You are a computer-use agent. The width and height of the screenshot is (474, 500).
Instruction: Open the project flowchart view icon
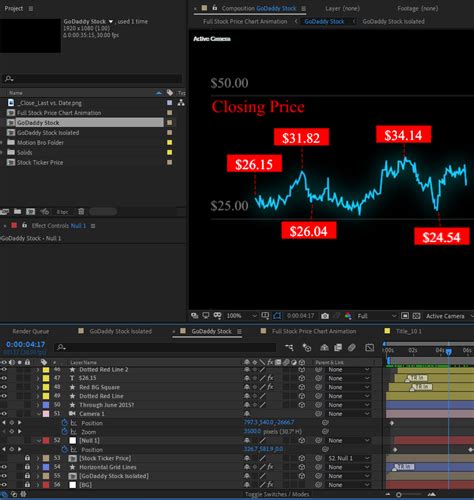181,103
